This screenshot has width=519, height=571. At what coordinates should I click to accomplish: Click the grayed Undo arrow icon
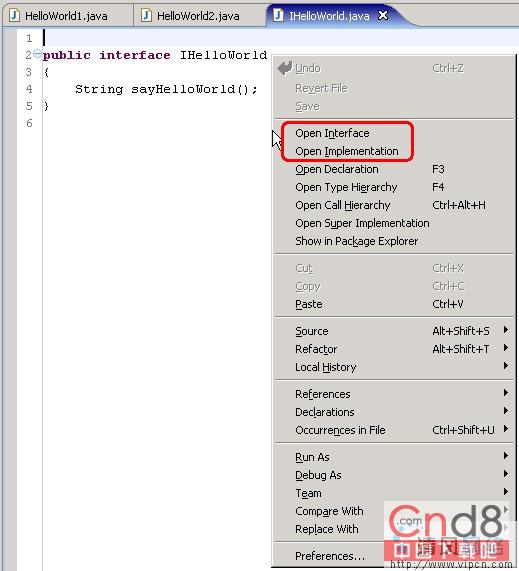(285, 68)
